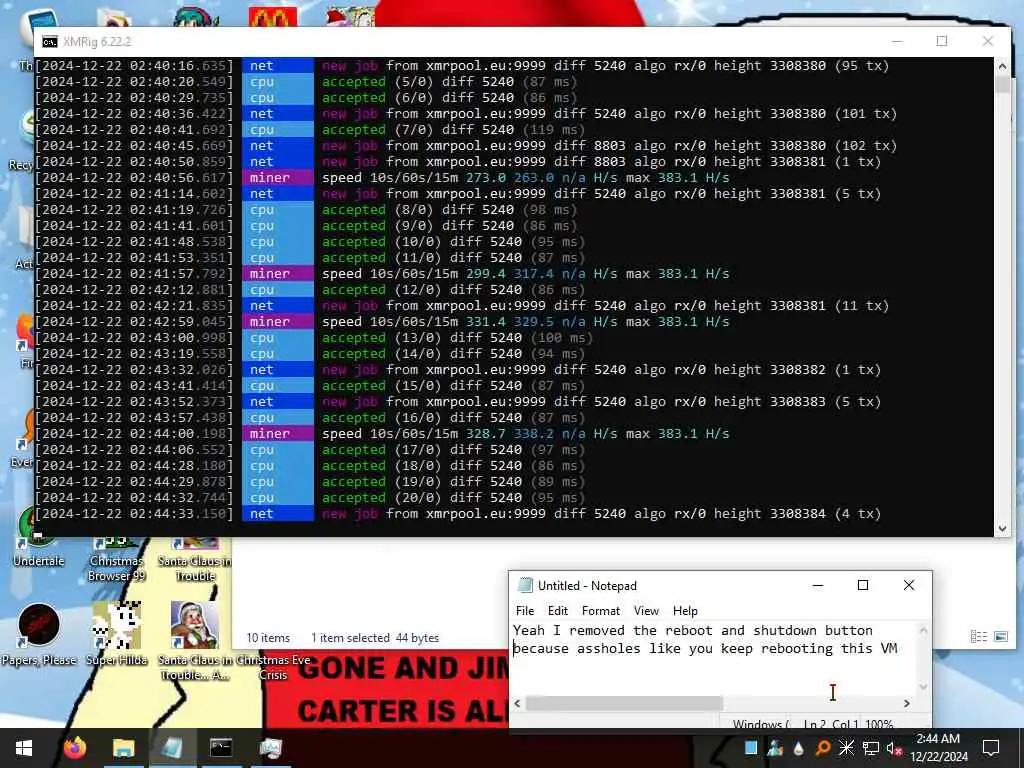Viewport: 1024px width, 768px height.
Task: Click Notepad horizontal scrollbar left arrow
Action: point(518,703)
